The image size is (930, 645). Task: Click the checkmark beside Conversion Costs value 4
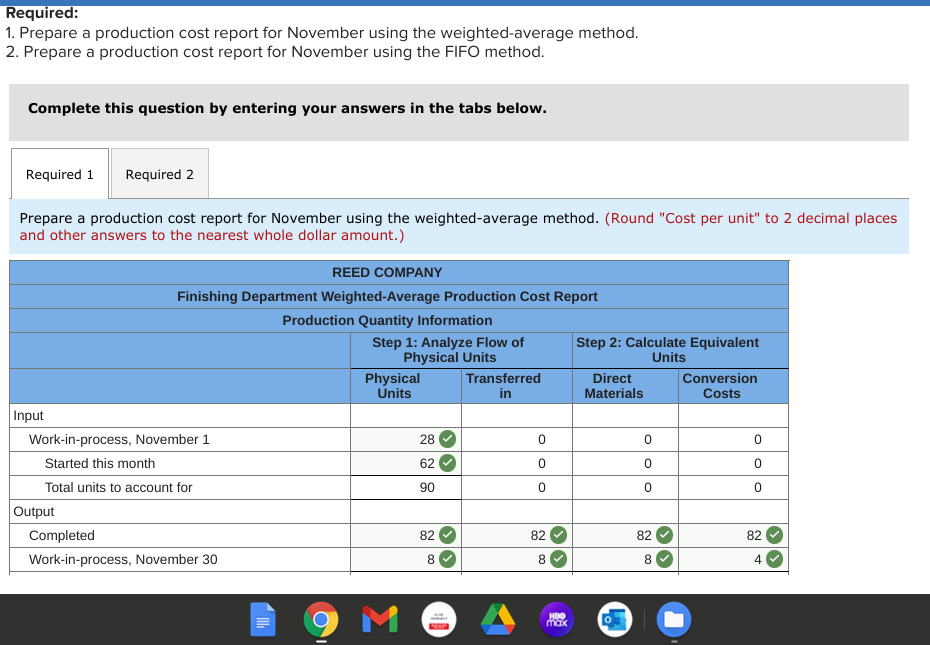coord(771,559)
